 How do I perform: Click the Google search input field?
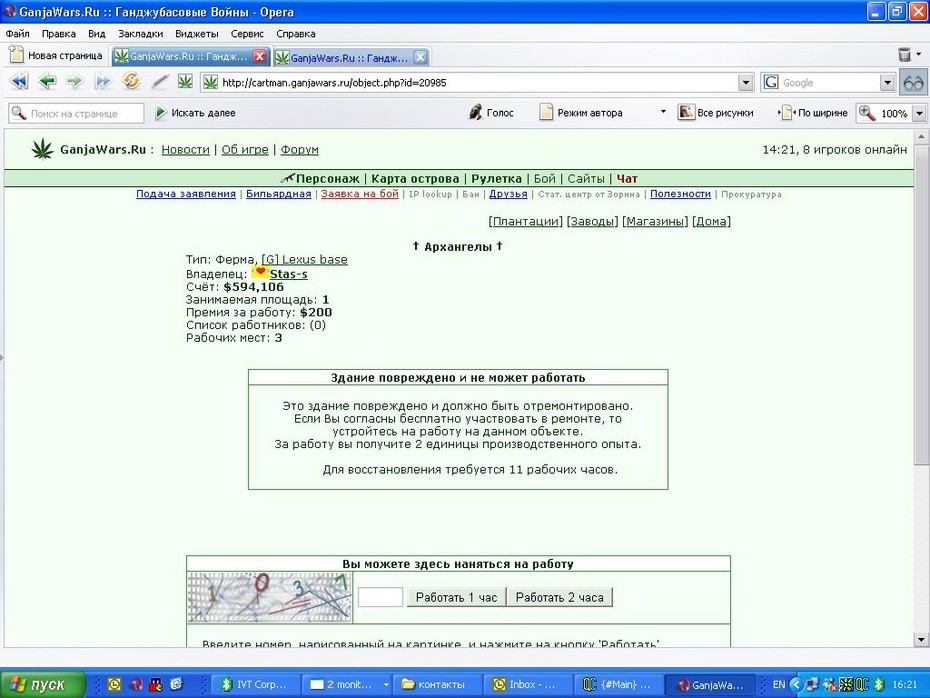(829, 82)
